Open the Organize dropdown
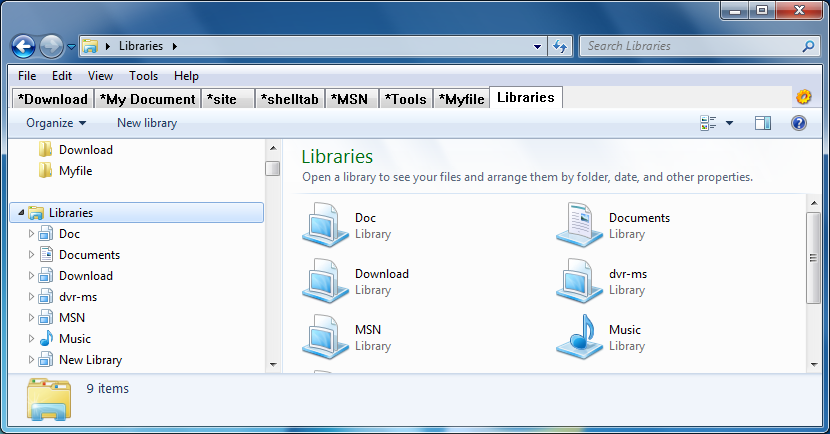Viewport: 830px width, 434px height. [x=56, y=123]
